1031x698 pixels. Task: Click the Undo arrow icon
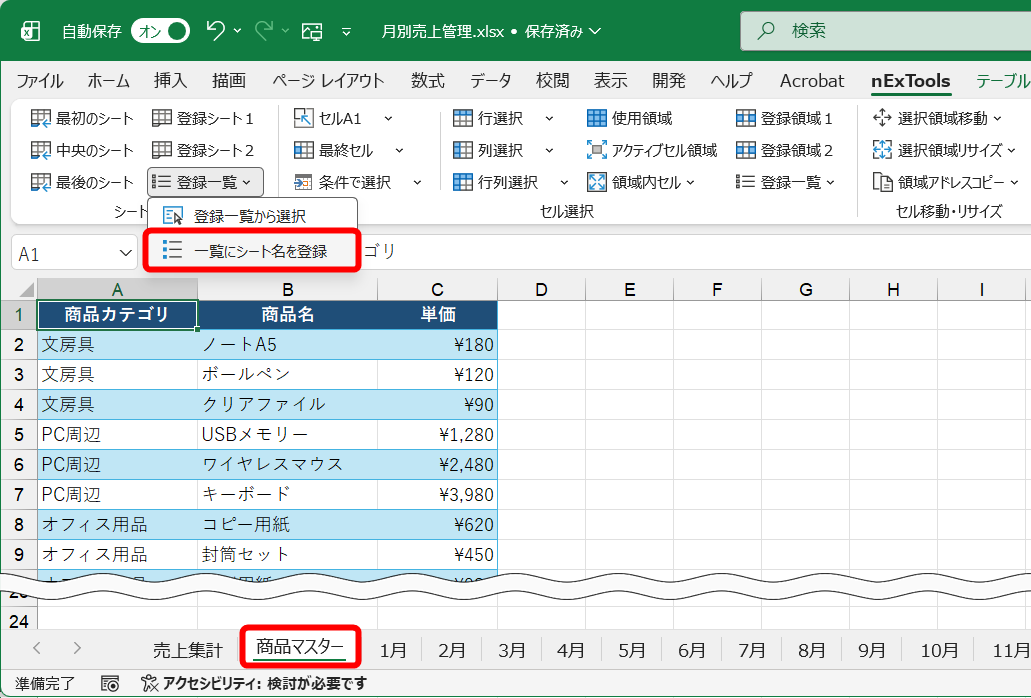215,30
